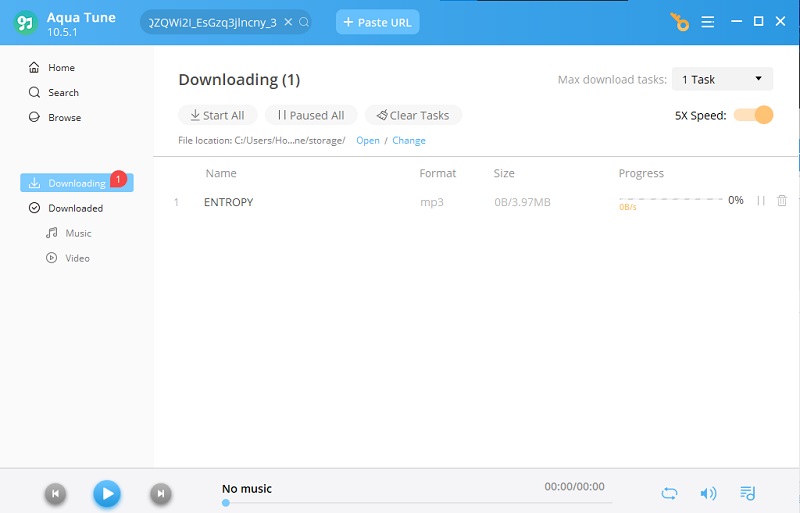
Task: Toggle repeat loop mode
Action: click(x=669, y=493)
